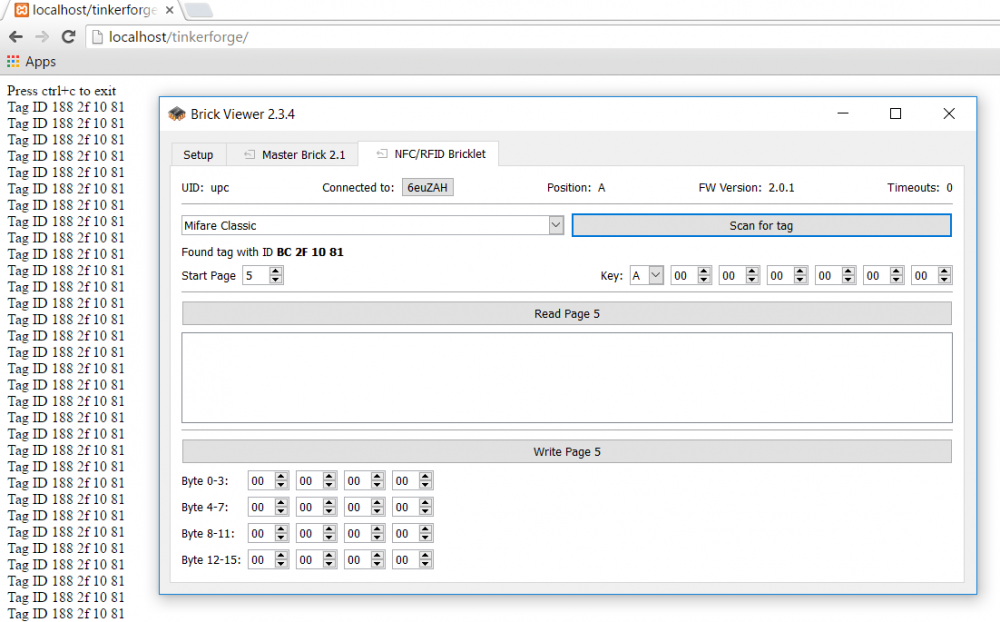The width and height of the screenshot is (1000, 622).
Task: Click the Start Page spin box
Action: pyautogui.click(x=256, y=276)
